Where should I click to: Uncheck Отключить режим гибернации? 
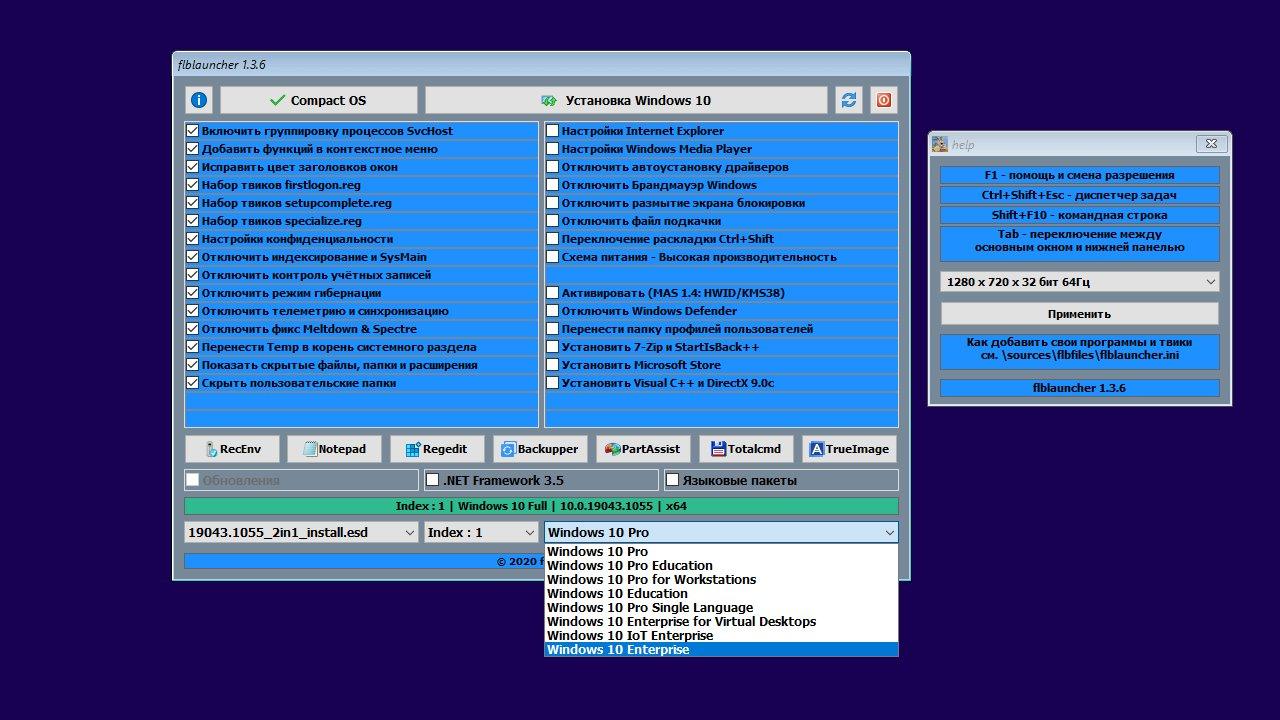point(194,293)
